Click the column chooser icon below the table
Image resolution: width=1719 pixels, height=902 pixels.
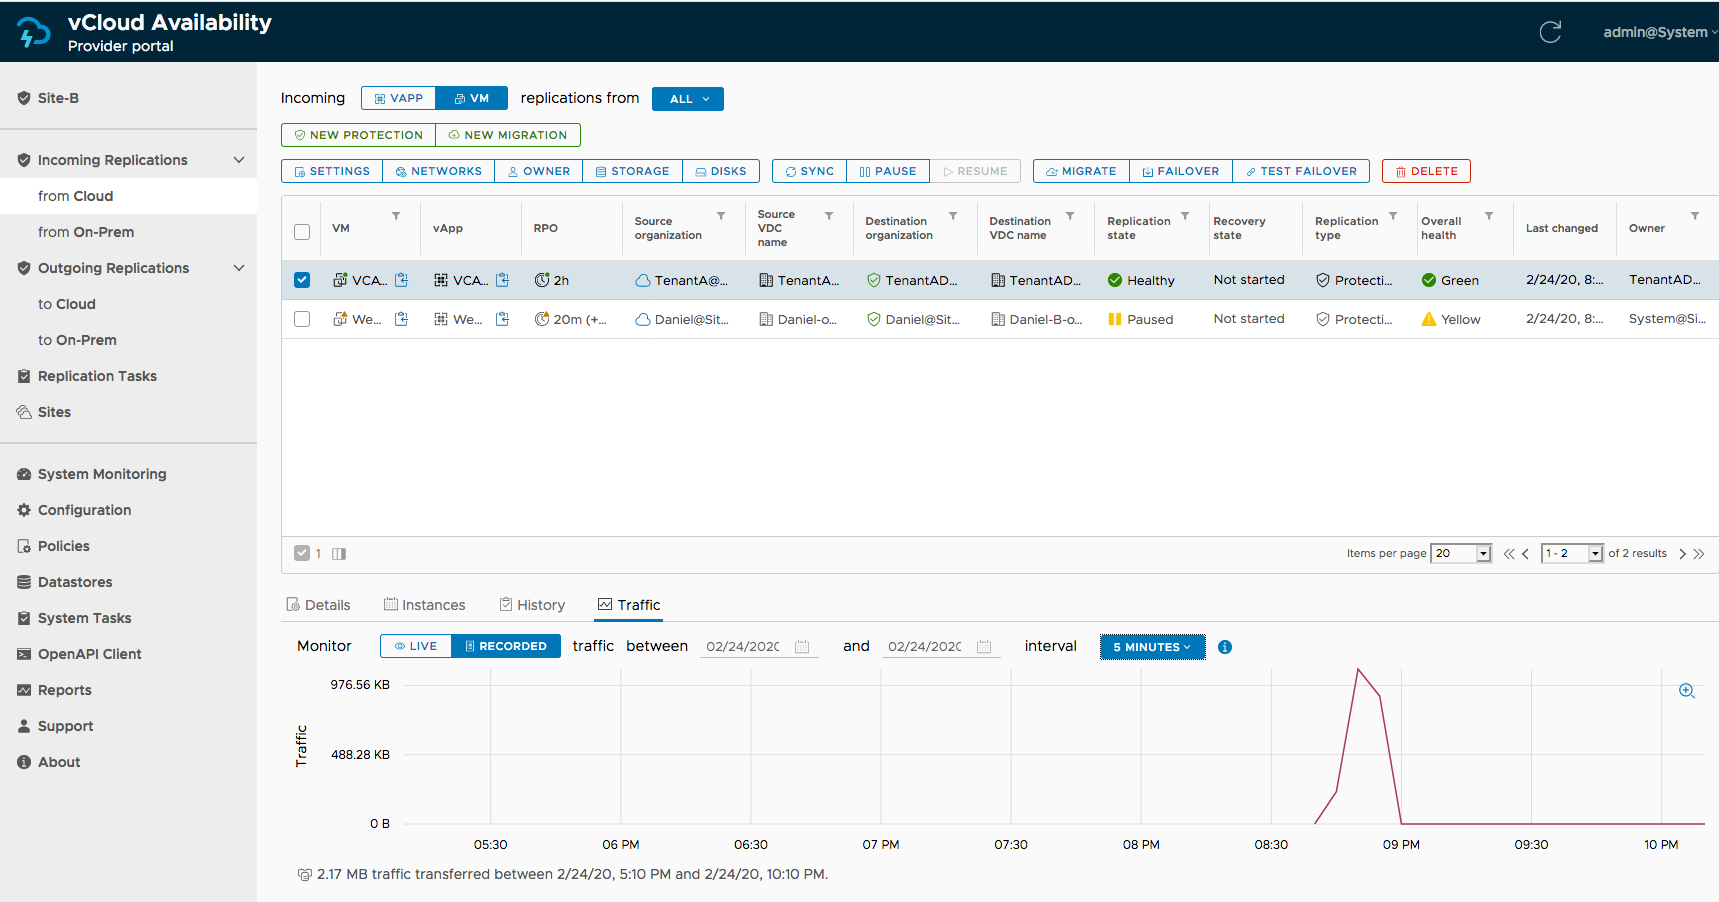339,554
